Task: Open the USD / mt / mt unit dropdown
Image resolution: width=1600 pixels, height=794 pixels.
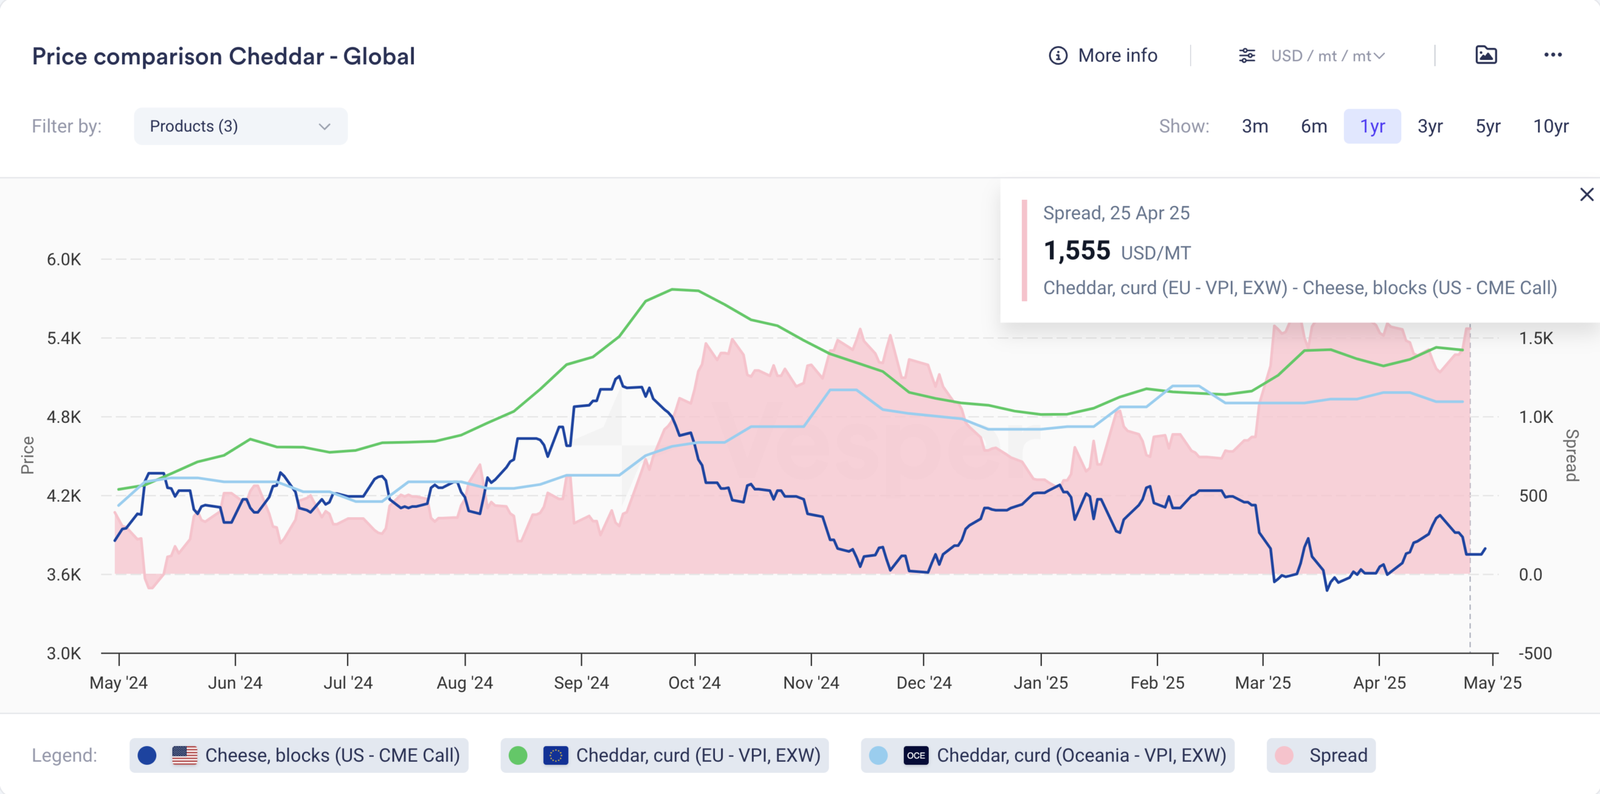Action: tap(1327, 56)
